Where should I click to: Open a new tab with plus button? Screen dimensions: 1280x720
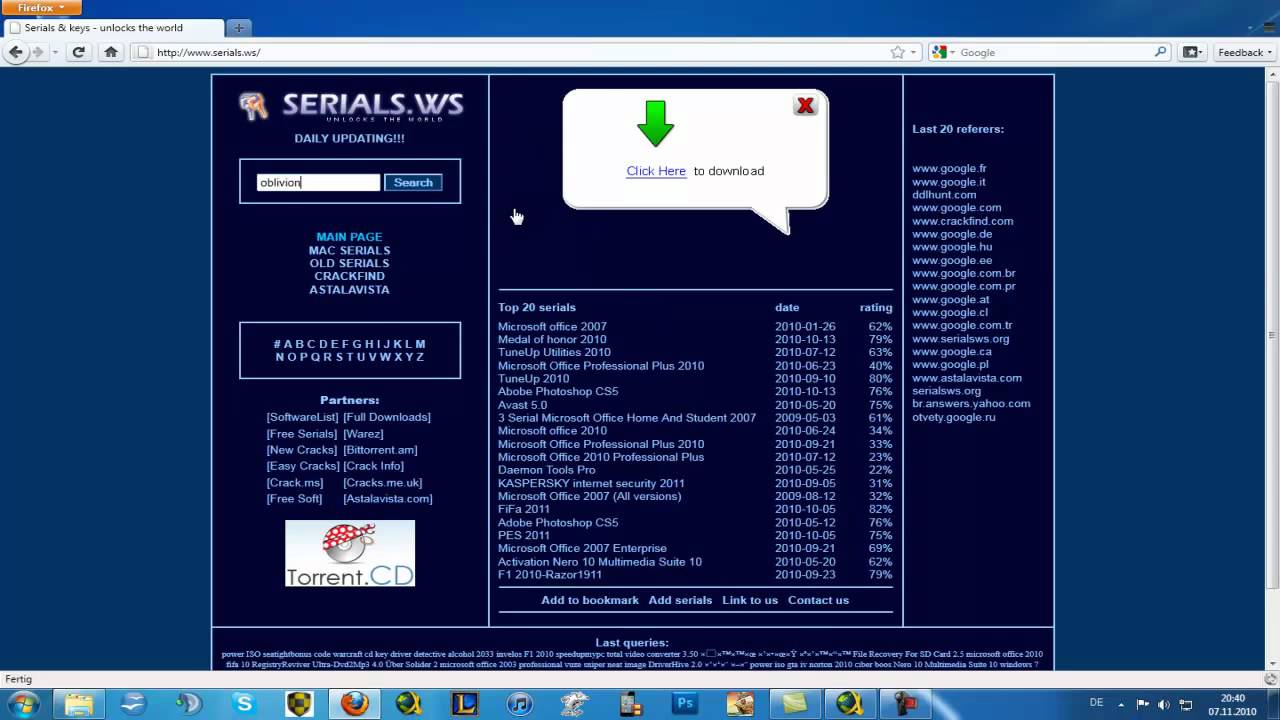[239, 28]
